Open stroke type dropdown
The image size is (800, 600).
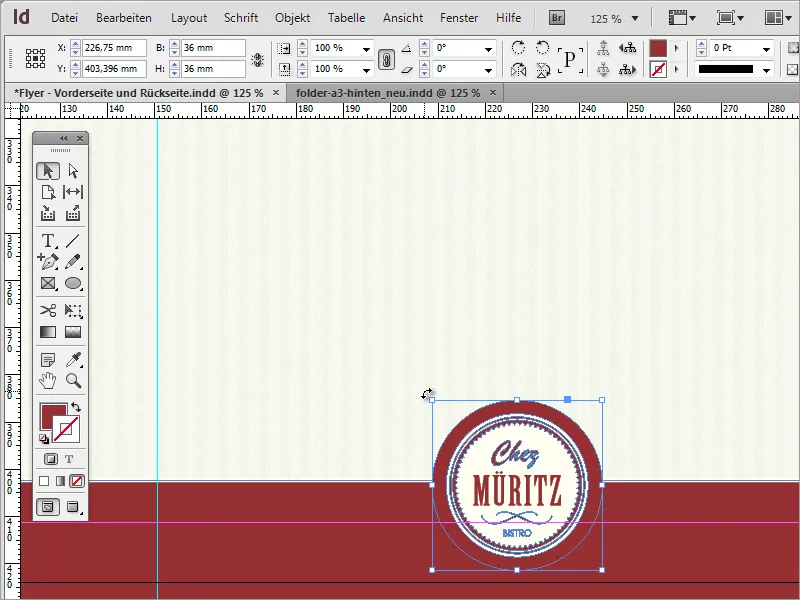click(766, 69)
